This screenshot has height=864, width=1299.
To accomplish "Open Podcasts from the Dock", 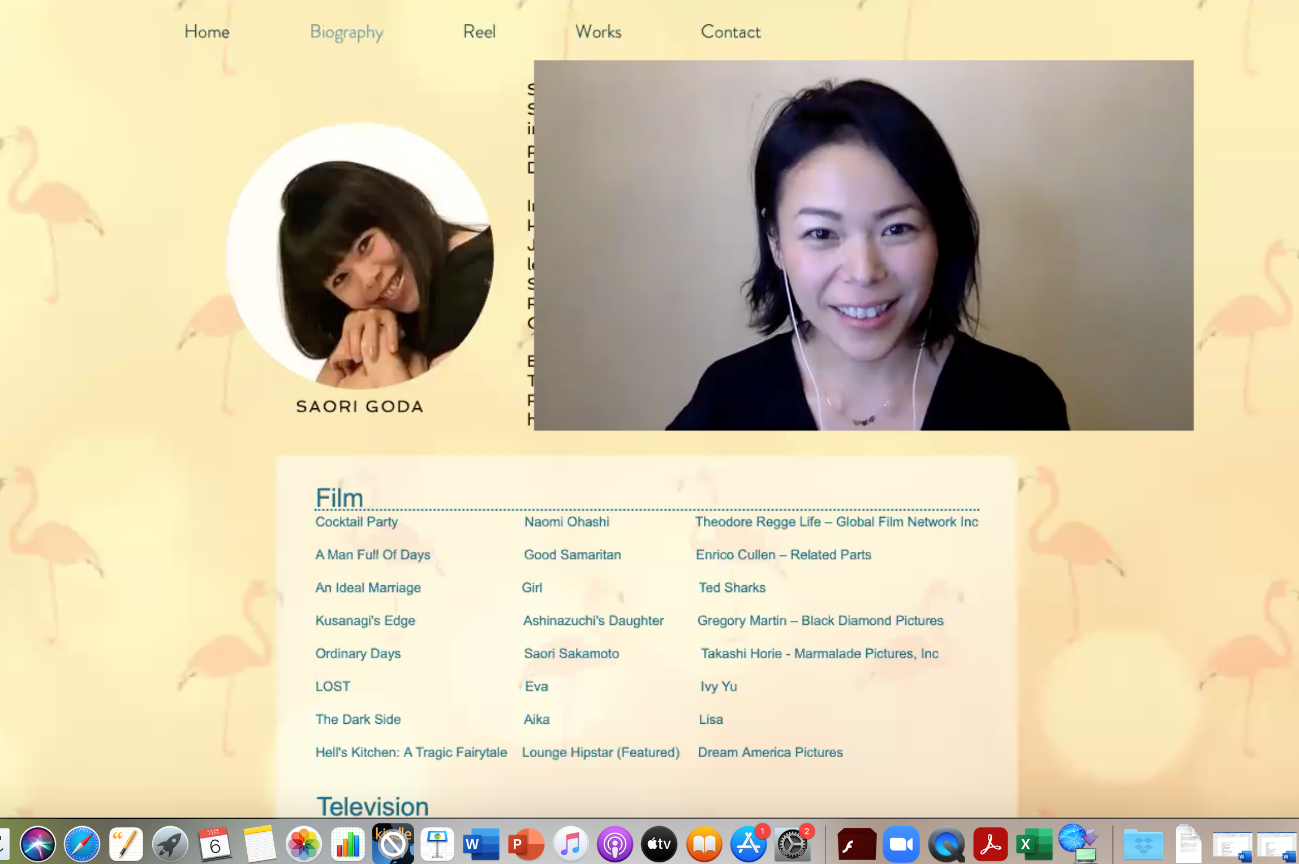I will click(x=615, y=844).
